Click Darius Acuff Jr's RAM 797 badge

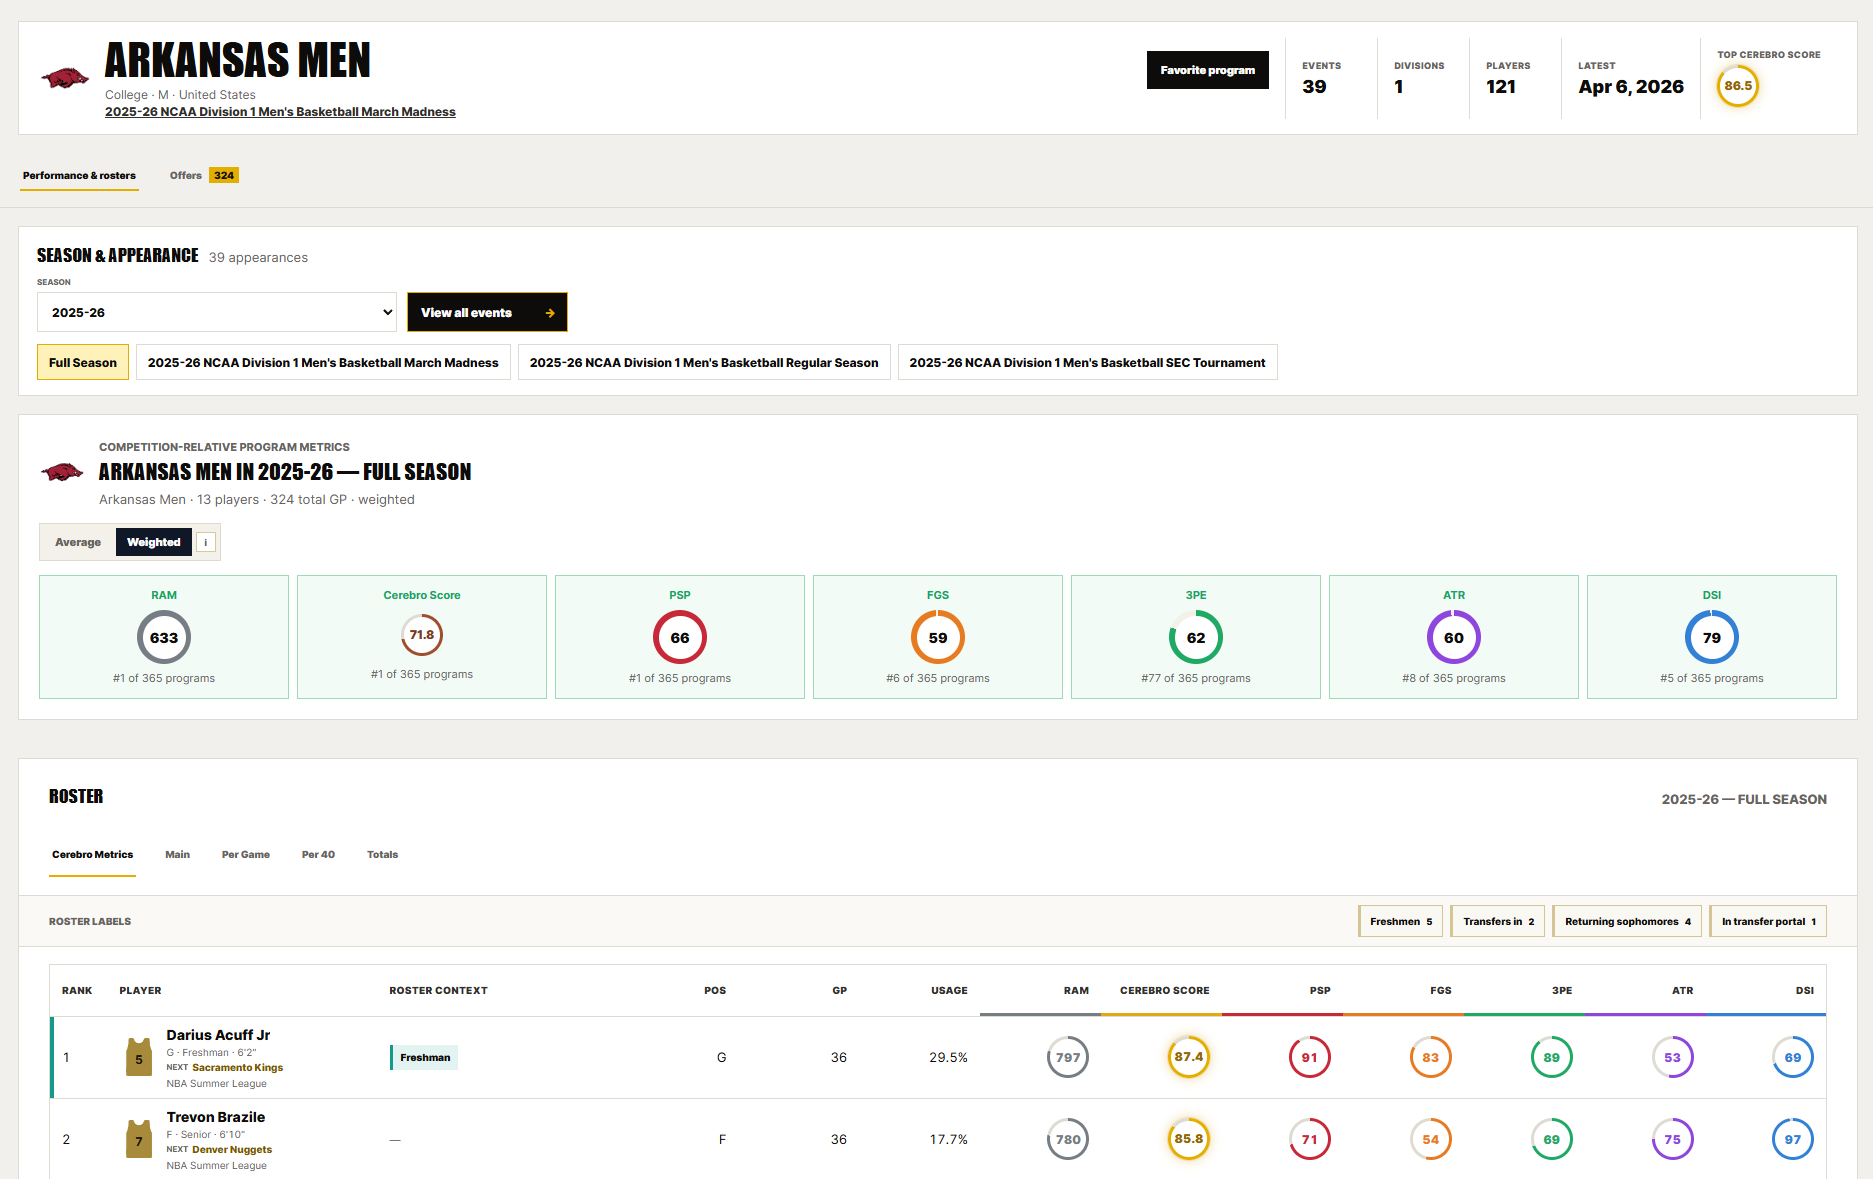click(1068, 1057)
